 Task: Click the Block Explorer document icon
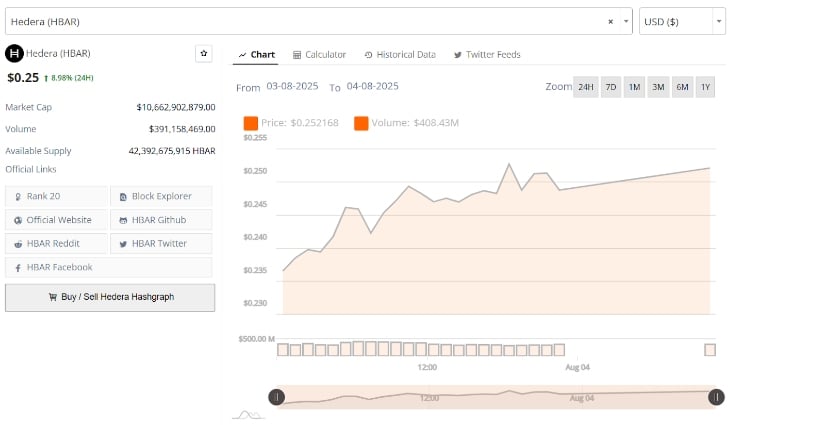[123, 197]
